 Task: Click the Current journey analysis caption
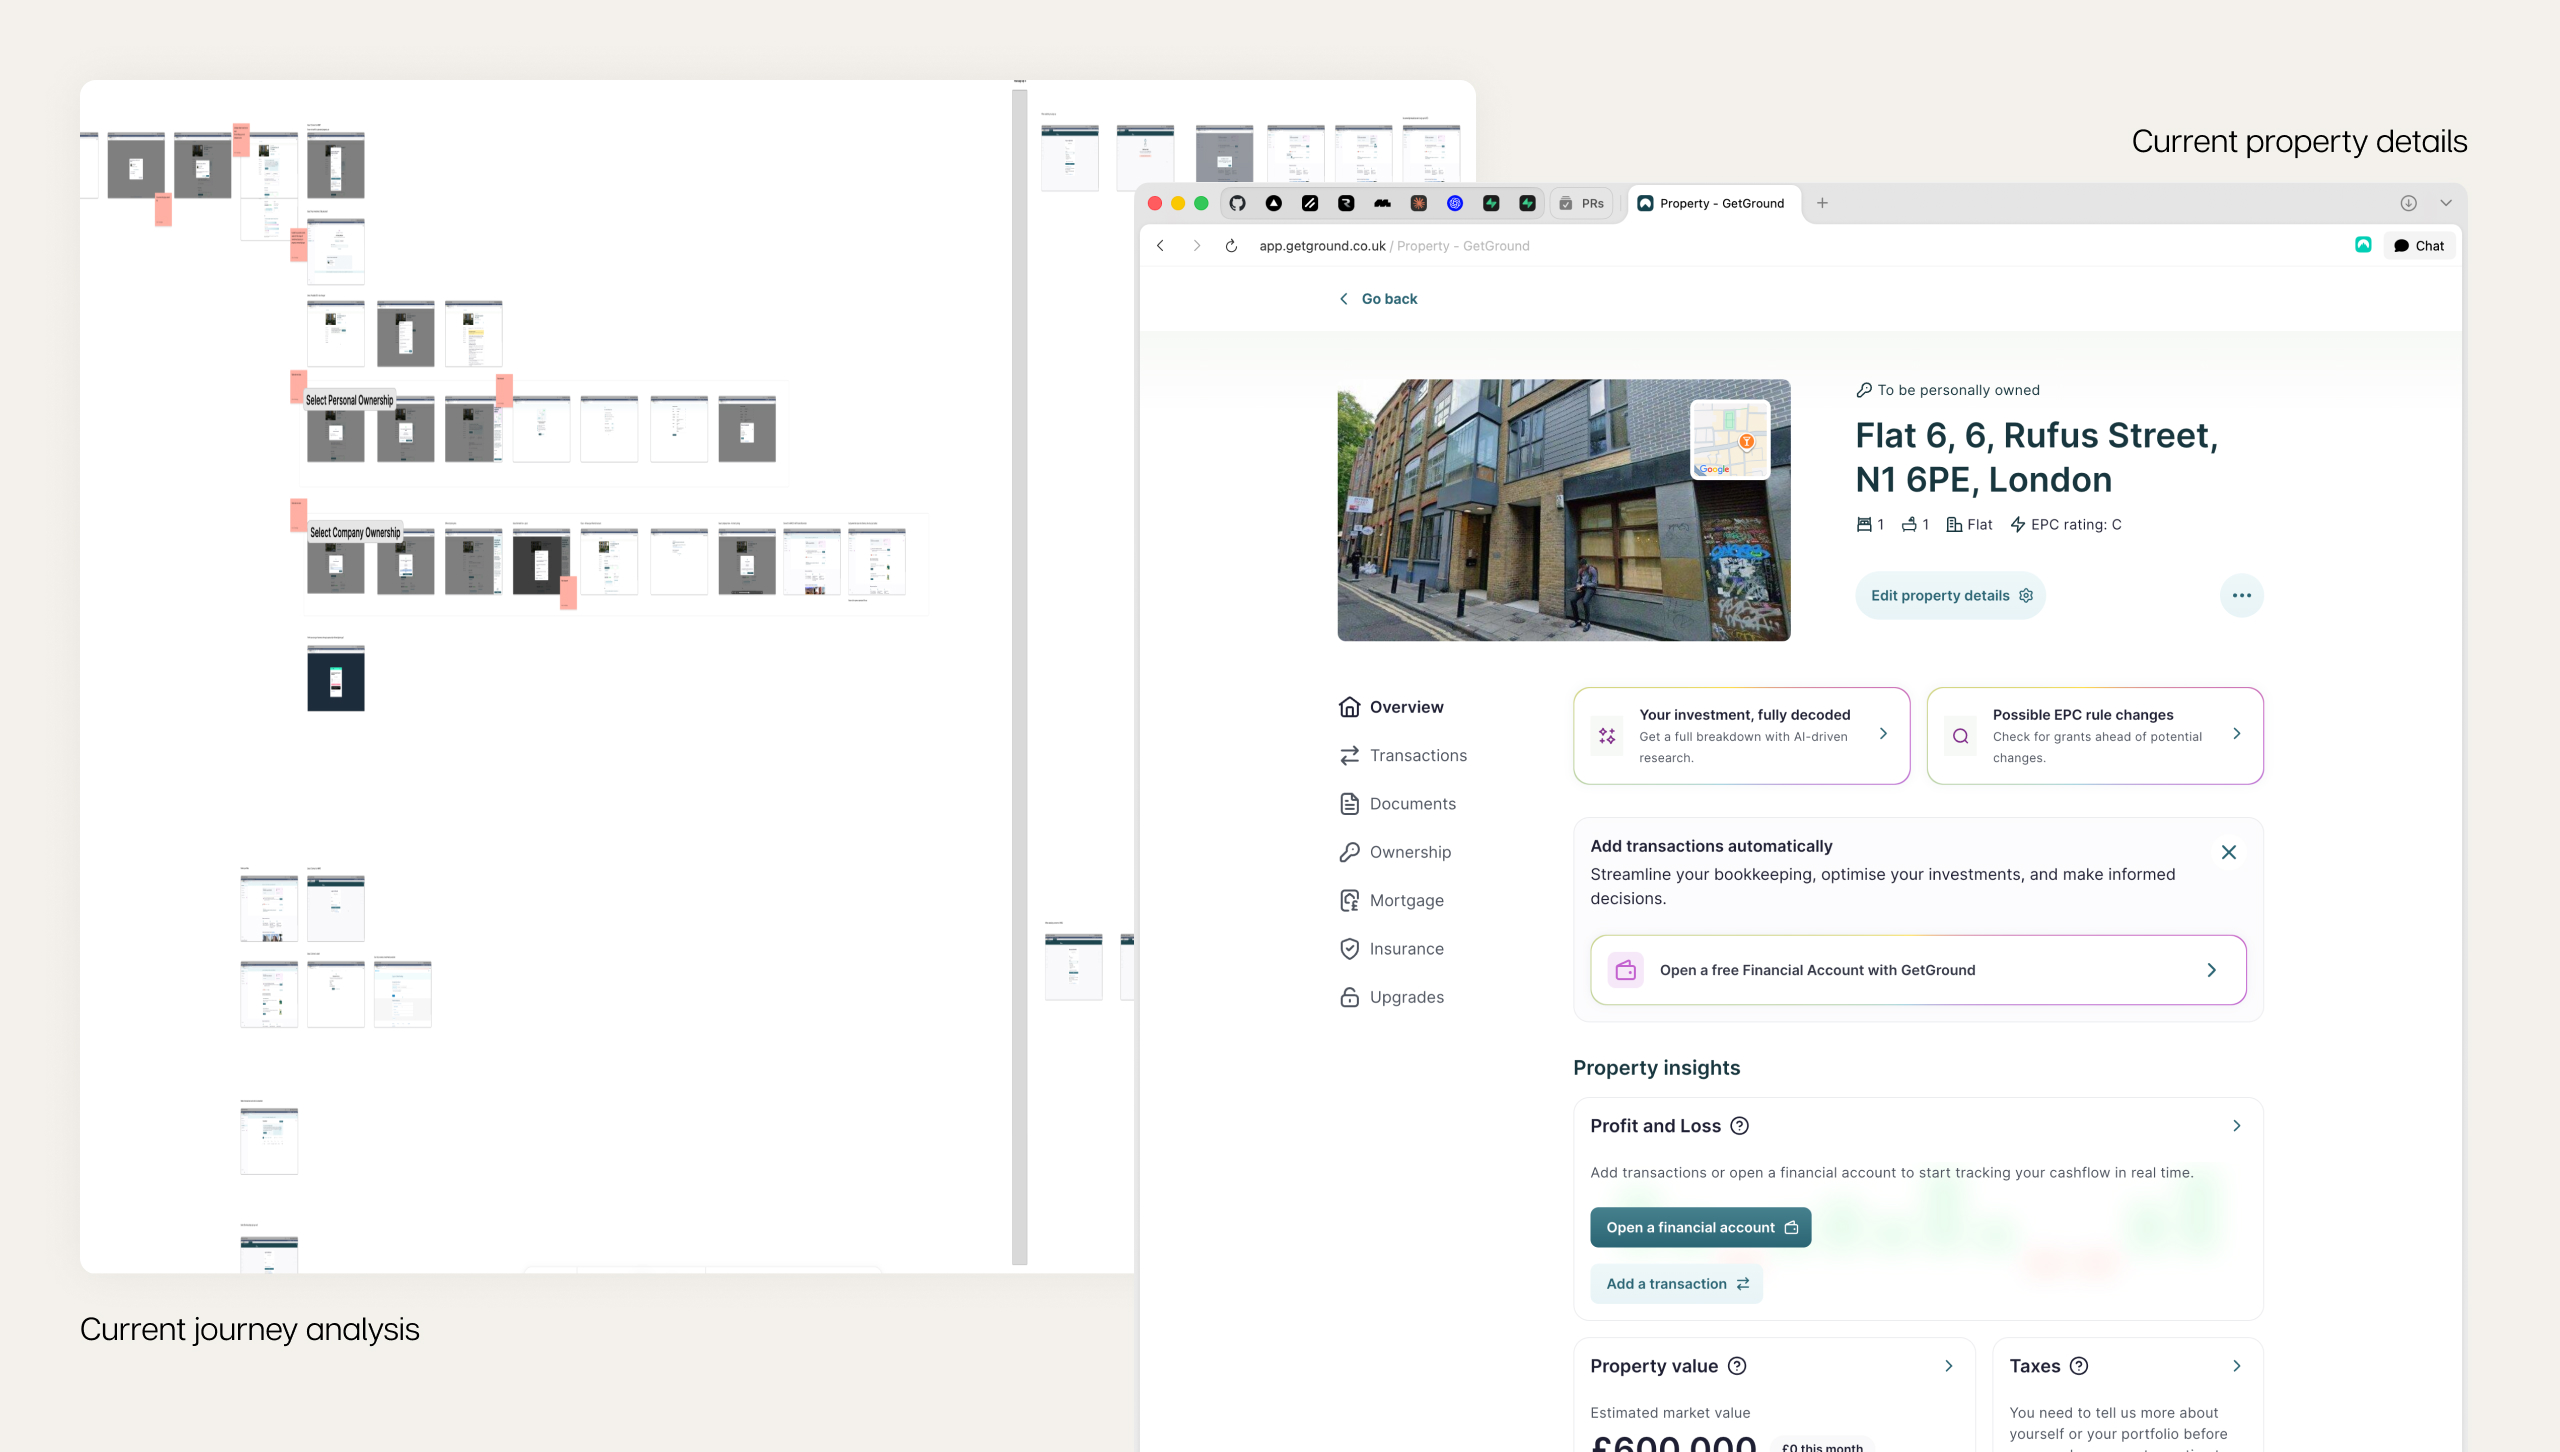coord(250,1330)
